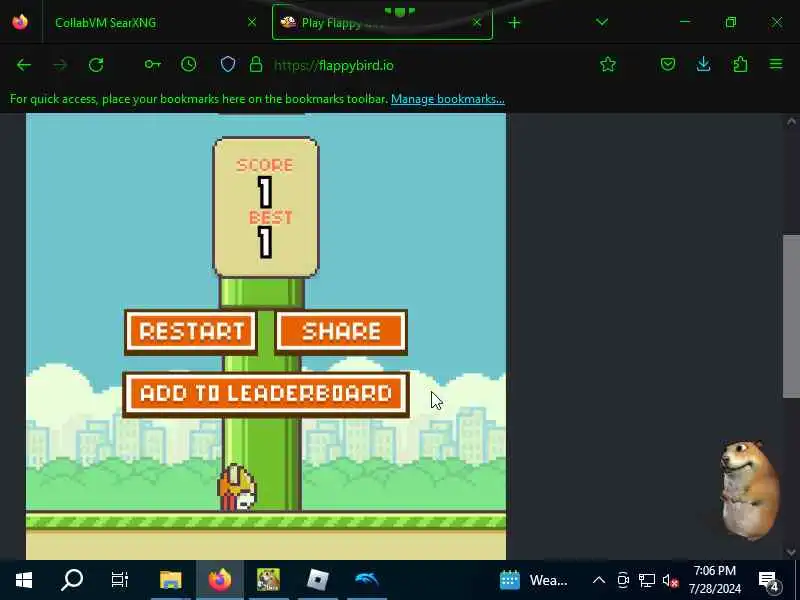Open the Weather widget on taskbar
Image resolution: width=800 pixels, height=600 pixels.
[x=534, y=580]
